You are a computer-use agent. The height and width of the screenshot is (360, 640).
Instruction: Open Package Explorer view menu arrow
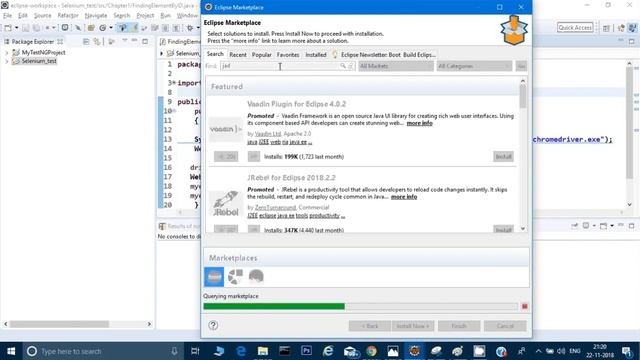[124, 41]
